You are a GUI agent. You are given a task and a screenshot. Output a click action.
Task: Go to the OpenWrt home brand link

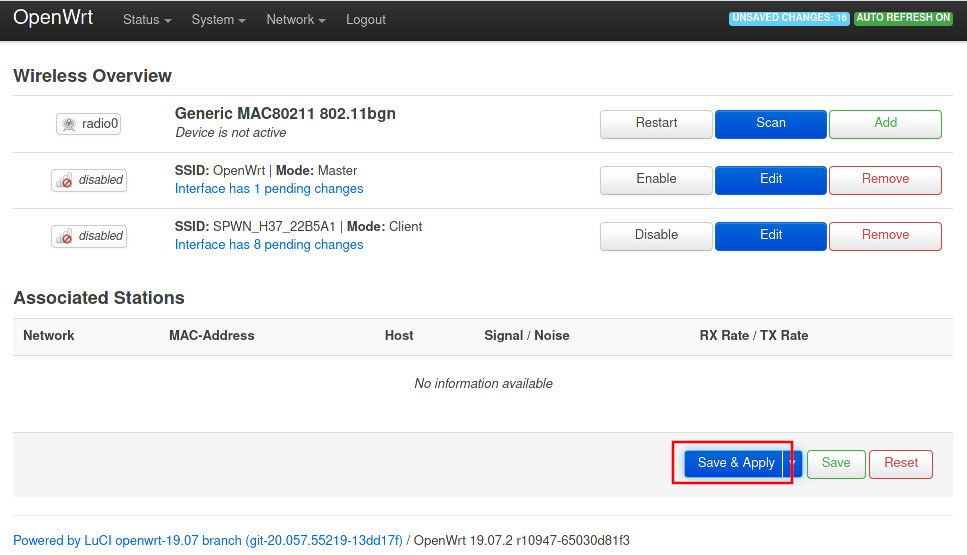tap(53, 17)
